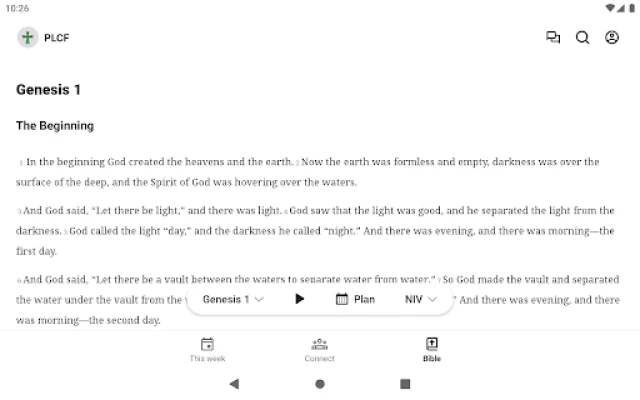This screenshot has height=400, width=640.
Task: Click the chevron beside NIV
Action: tap(432, 300)
